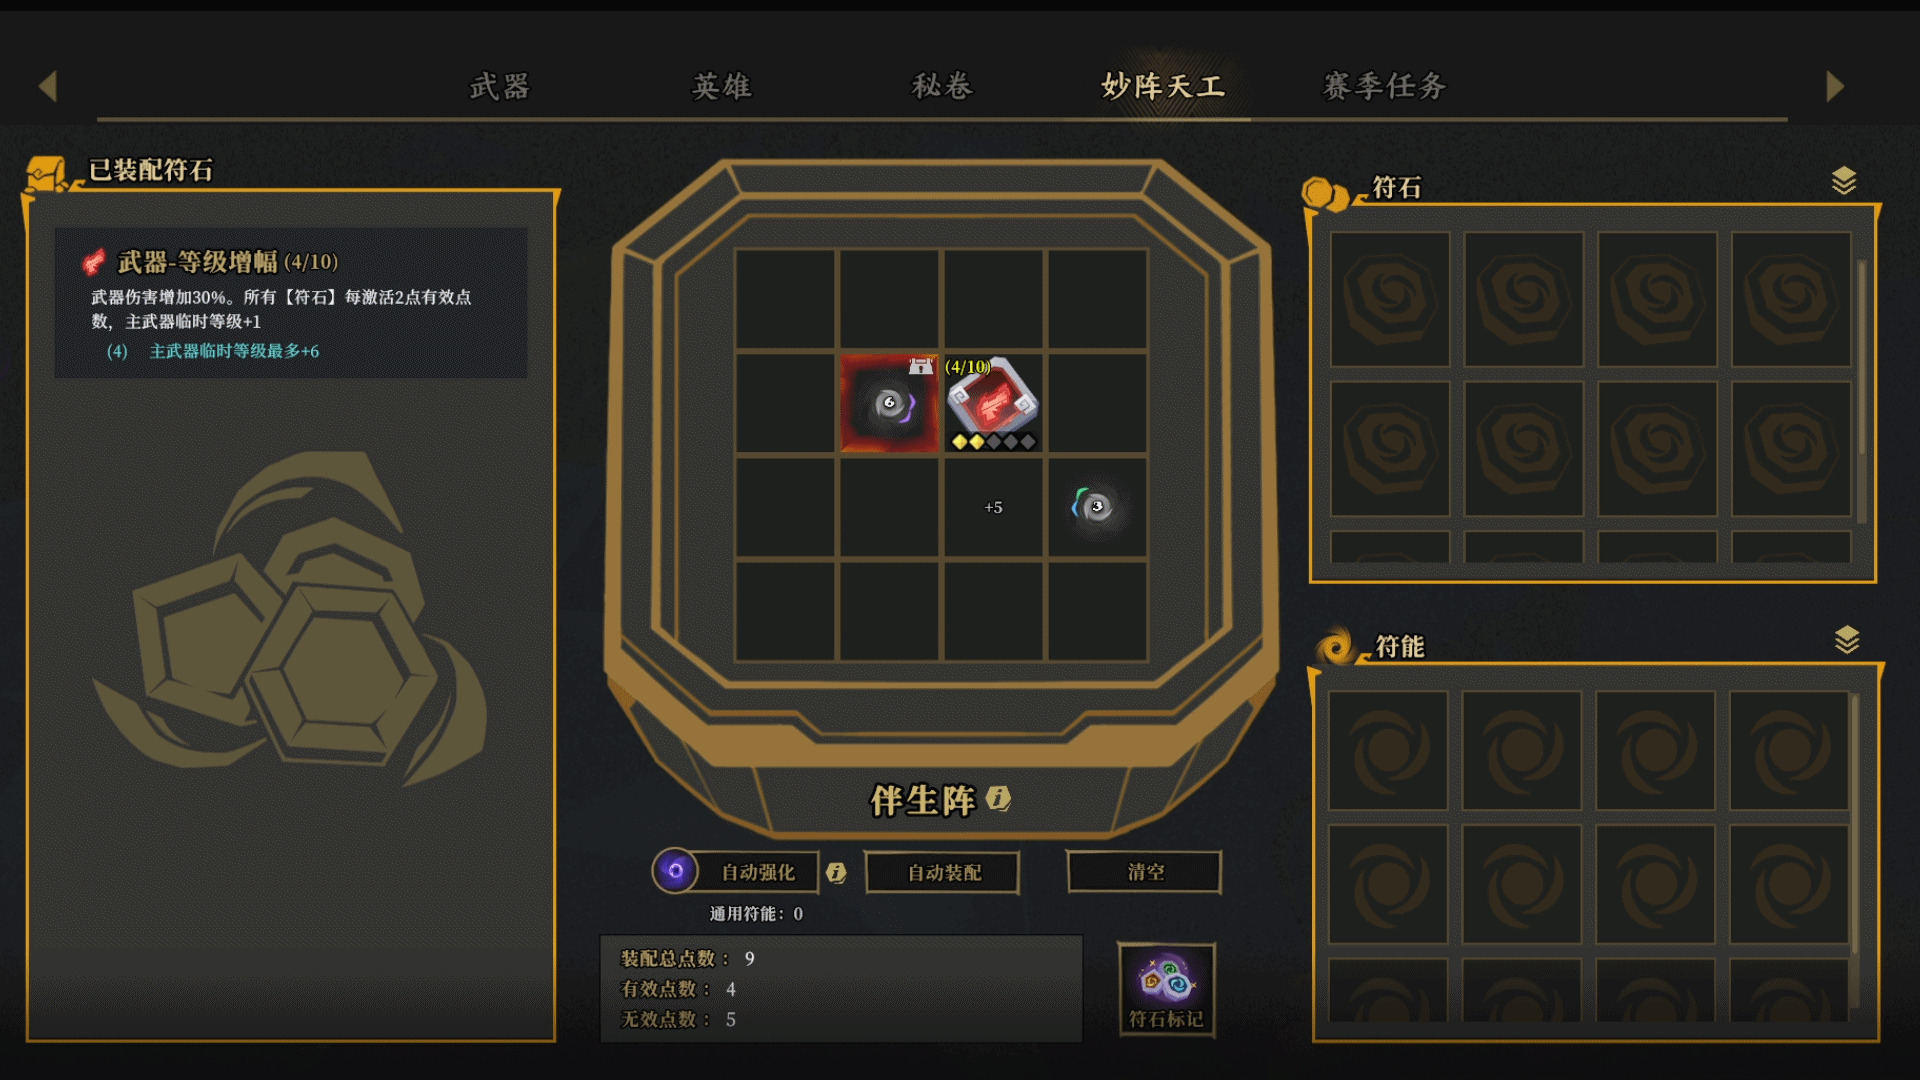Viewport: 1920px width, 1080px height.
Task: Switch to the 英雄 tab
Action: (722, 86)
